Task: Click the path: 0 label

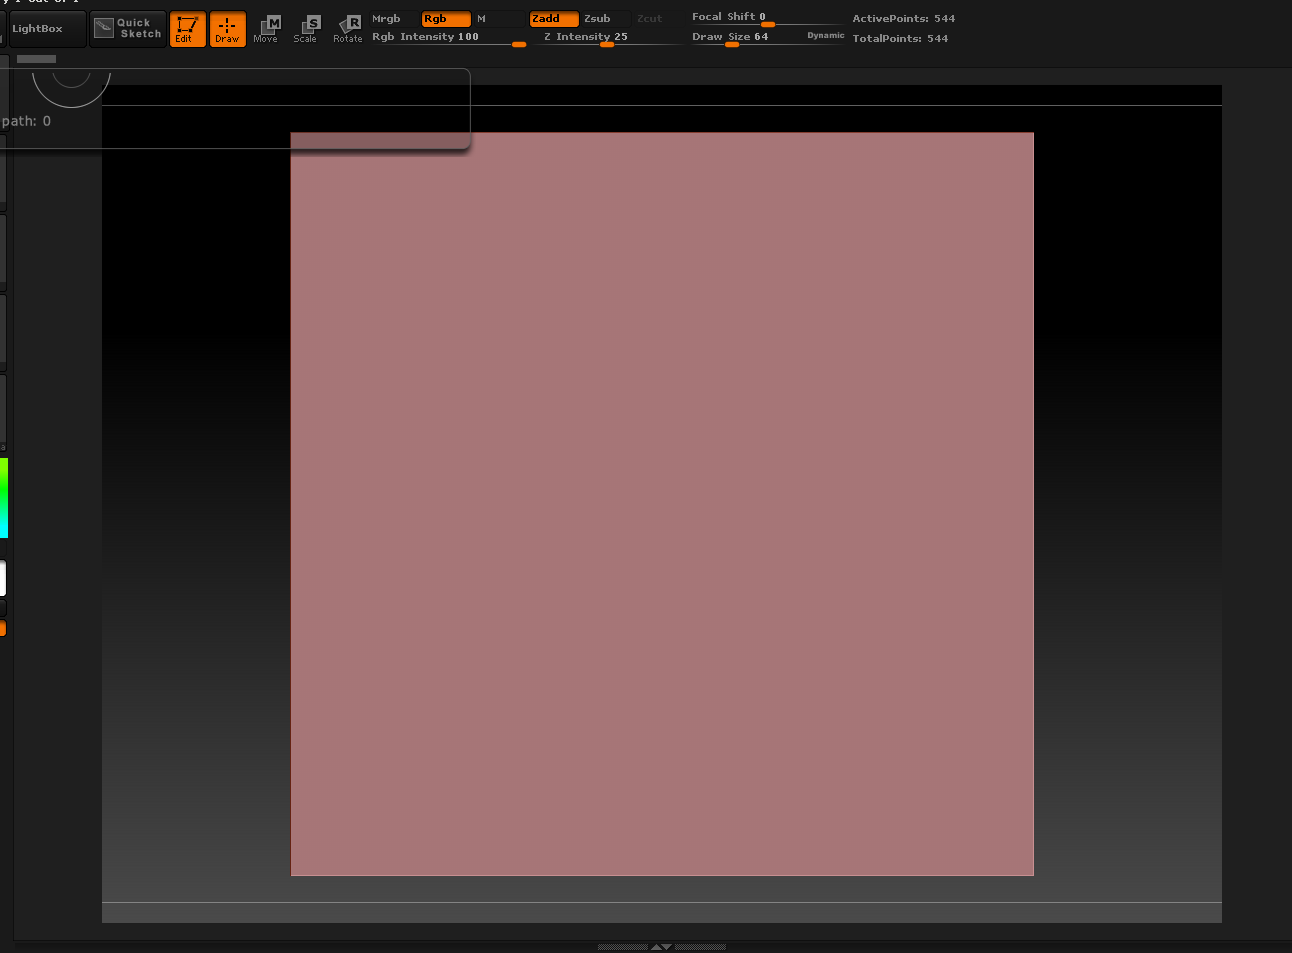Action: tap(26, 121)
